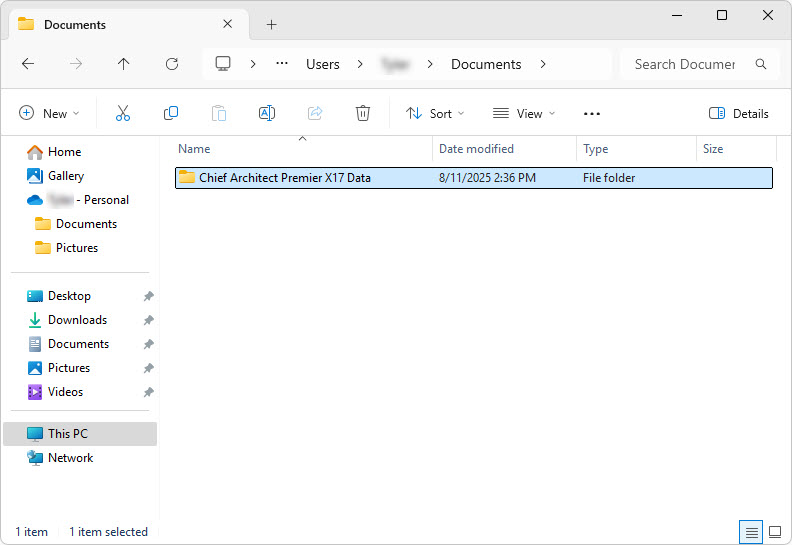Select This PC in the navigation pane
Image resolution: width=792 pixels, height=545 pixels.
[80, 434]
